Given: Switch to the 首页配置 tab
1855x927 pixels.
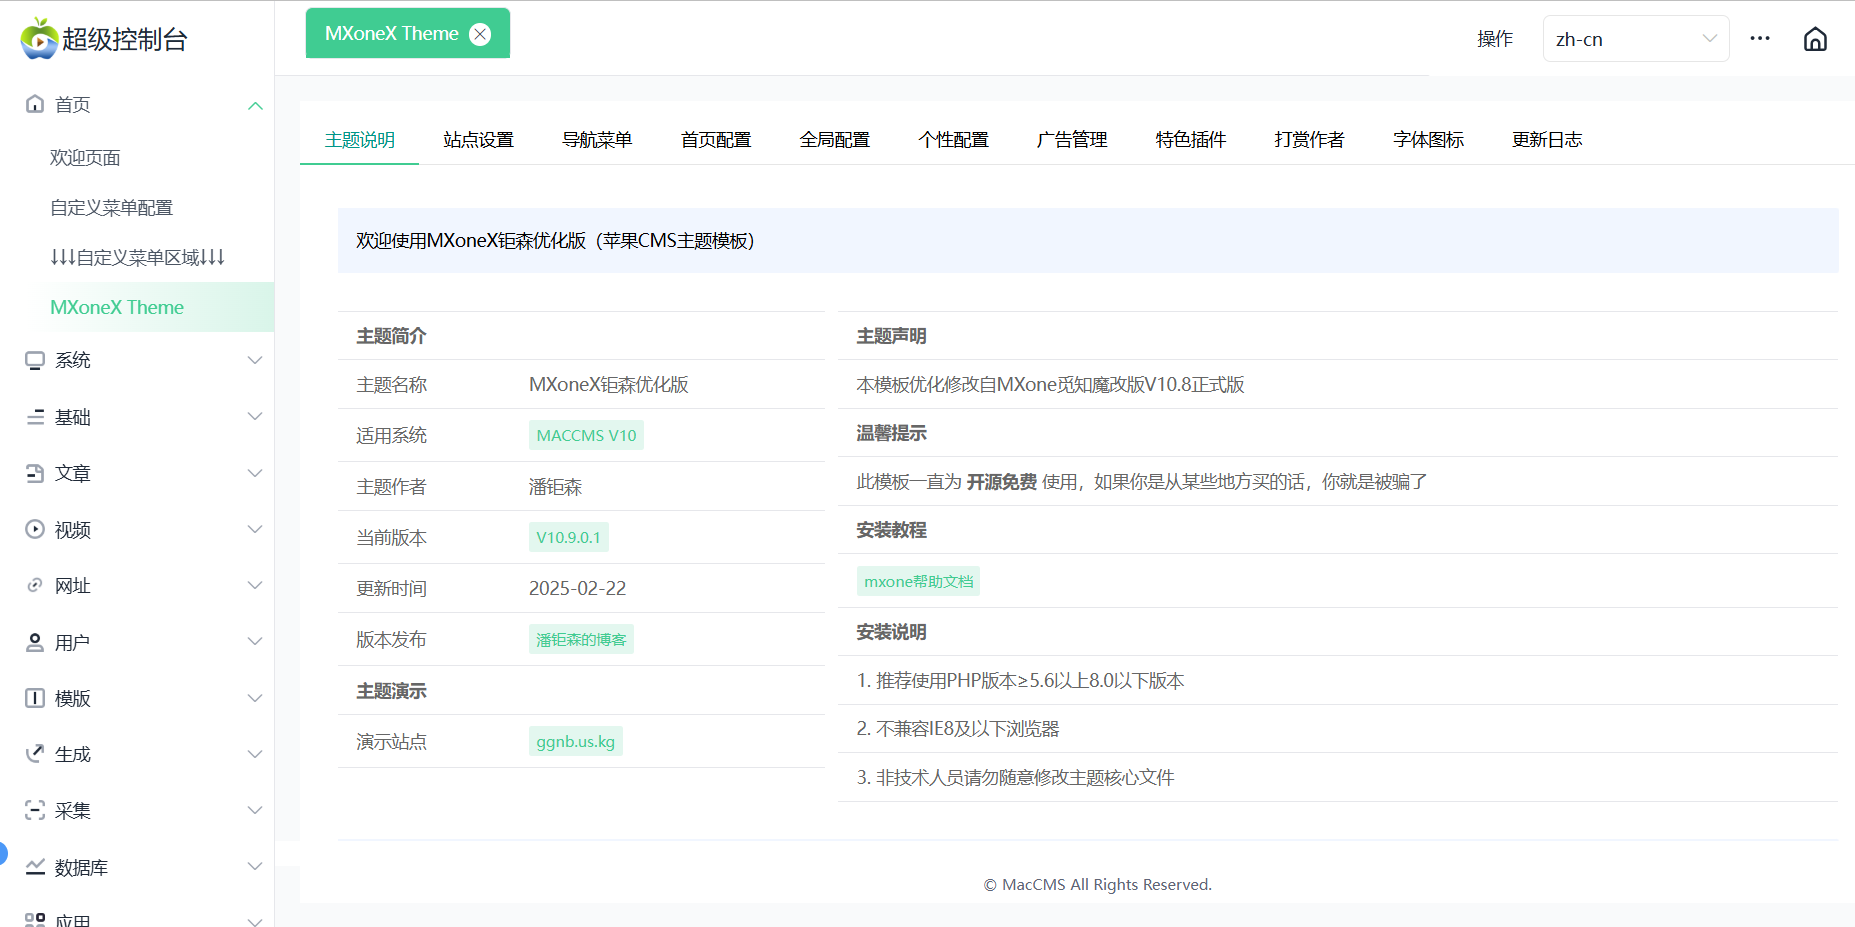Looking at the screenshot, I should [716, 140].
